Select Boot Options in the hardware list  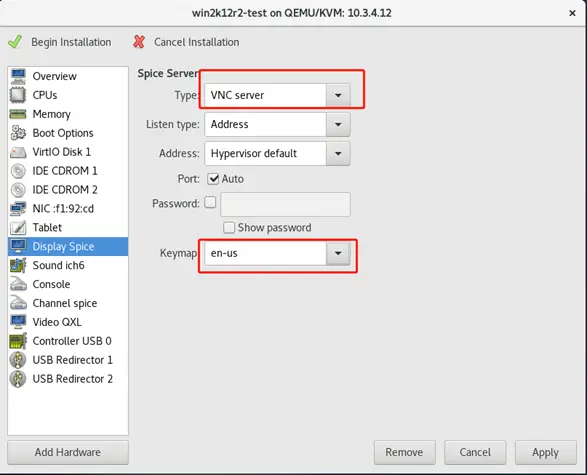[68, 133]
